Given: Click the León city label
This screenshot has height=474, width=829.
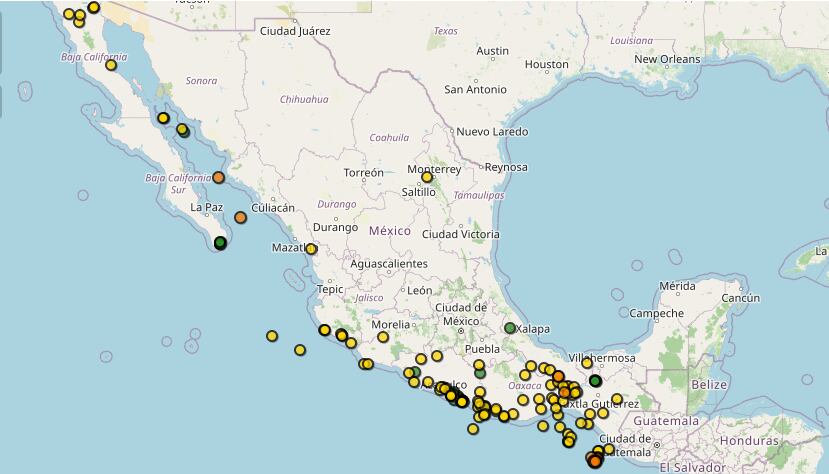Looking at the screenshot, I should tap(420, 290).
